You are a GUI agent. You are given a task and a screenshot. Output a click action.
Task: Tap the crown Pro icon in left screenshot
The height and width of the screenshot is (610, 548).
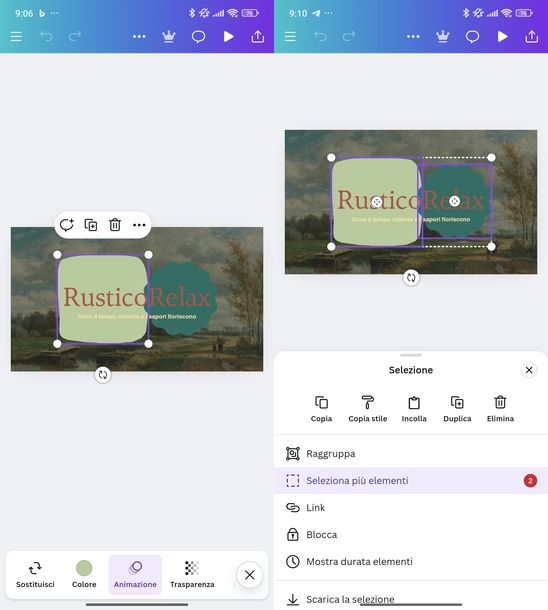pyautogui.click(x=169, y=37)
